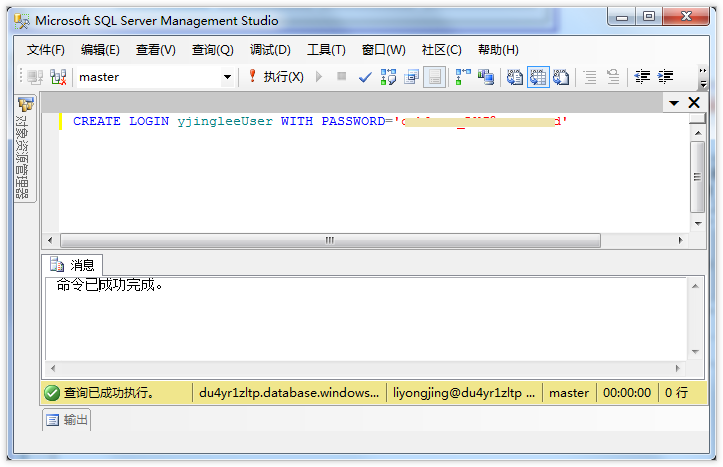Click the 查询已成功执行 status text
Viewport: 723px width, 467px height.
point(109,393)
